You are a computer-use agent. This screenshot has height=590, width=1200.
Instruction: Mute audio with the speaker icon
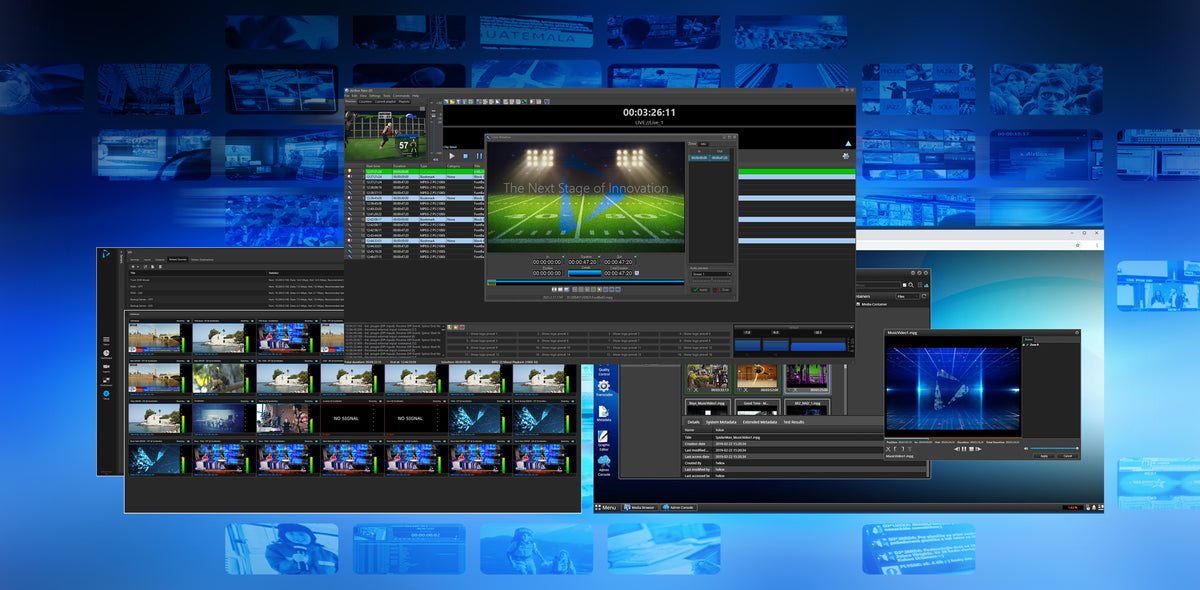click(x=1026, y=448)
